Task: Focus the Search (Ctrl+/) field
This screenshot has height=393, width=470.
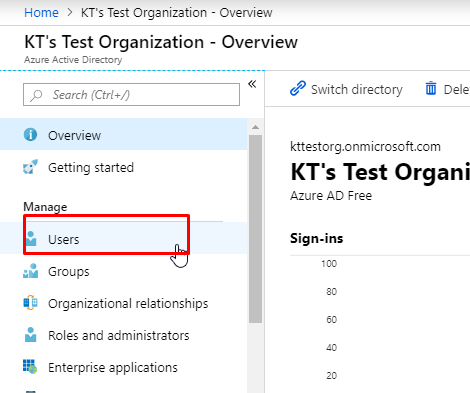Action: coord(131,95)
